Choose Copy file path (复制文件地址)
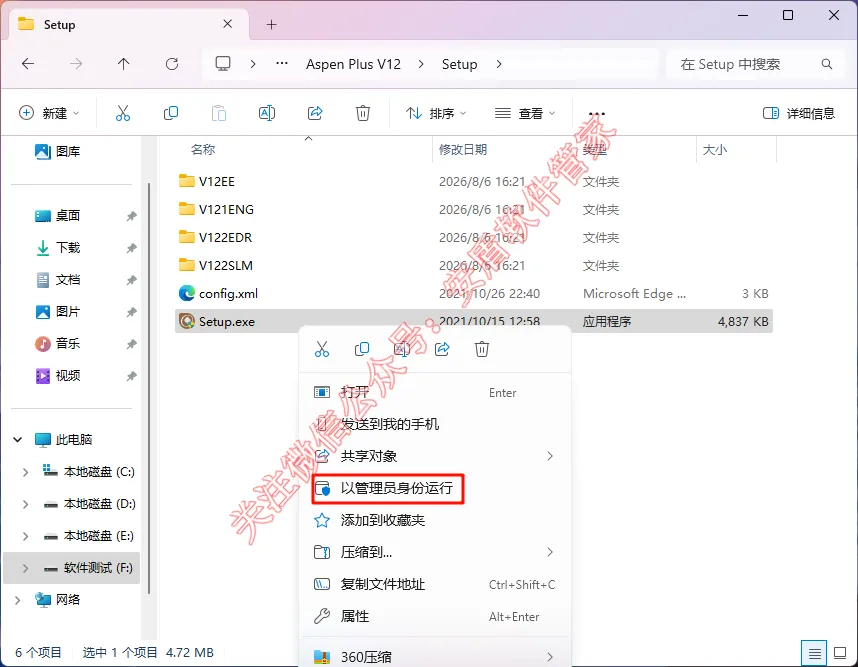Viewport: 858px width, 667px height. [x=435, y=584]
